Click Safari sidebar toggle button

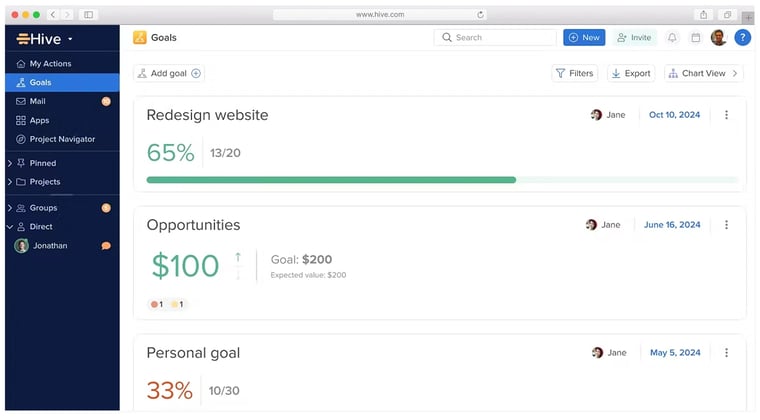[x=88, y=14]
